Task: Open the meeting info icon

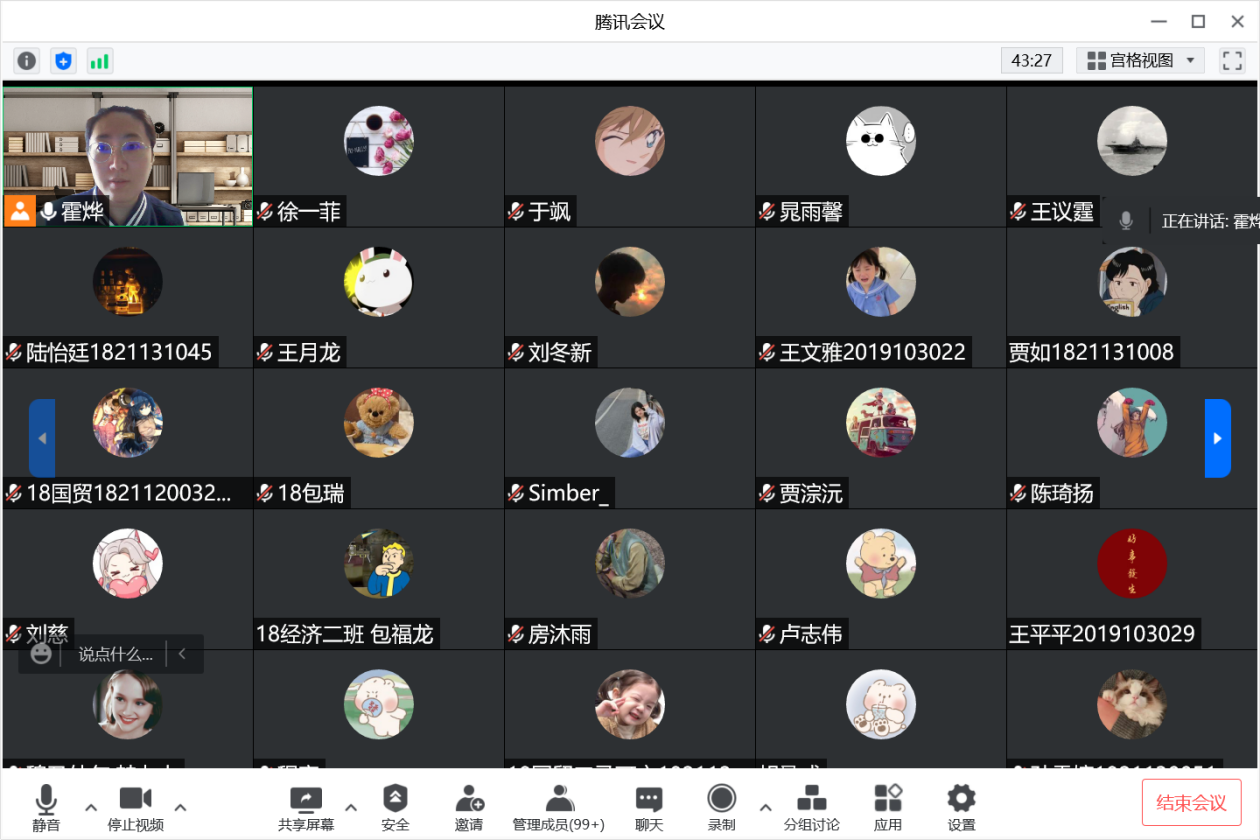Action: [x=27, y=61]
